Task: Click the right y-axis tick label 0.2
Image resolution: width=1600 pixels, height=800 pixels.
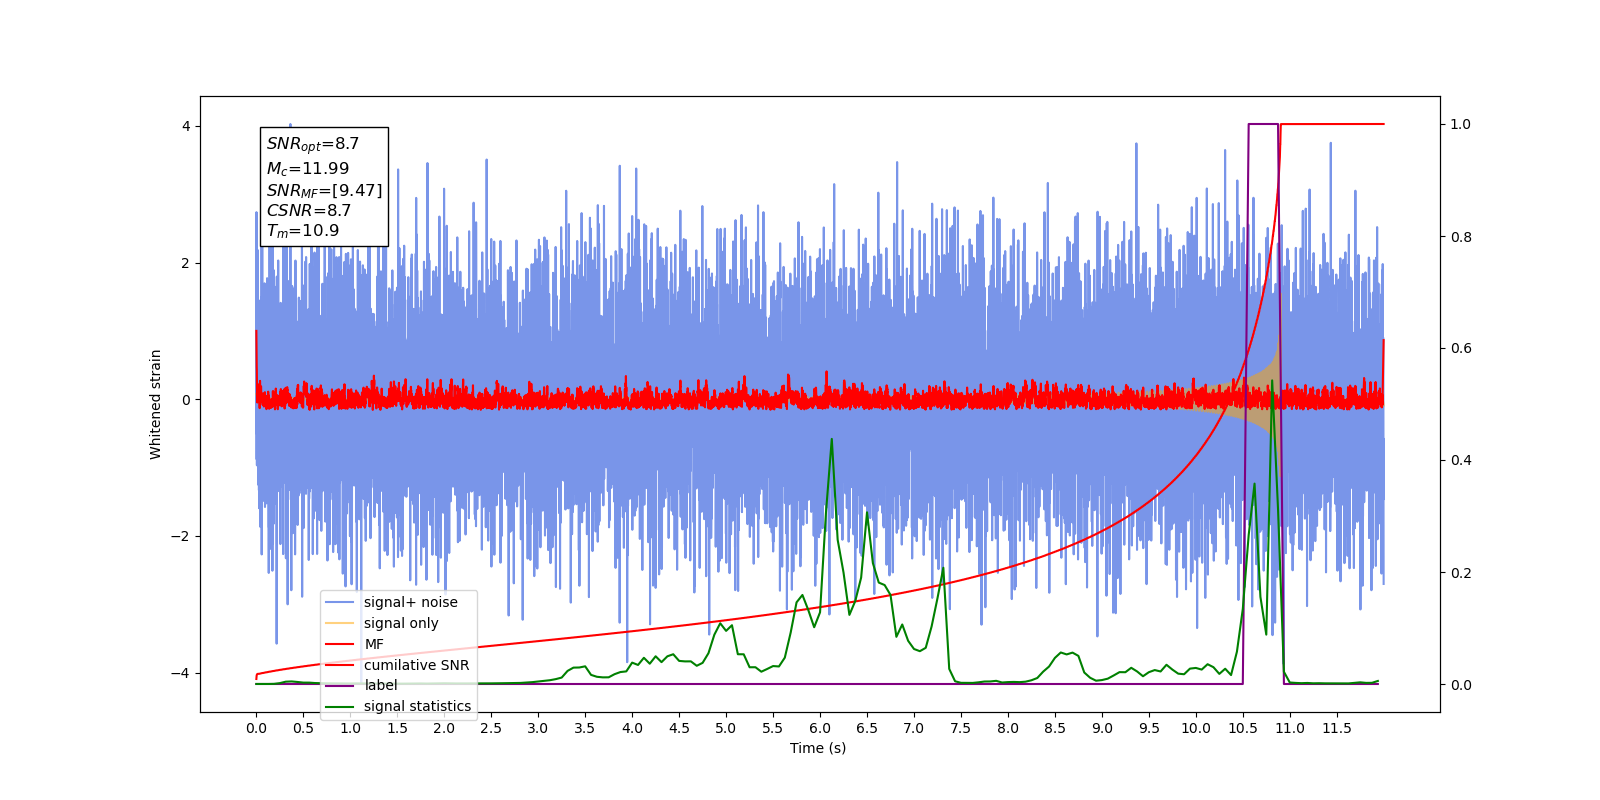Action: 1461,573
